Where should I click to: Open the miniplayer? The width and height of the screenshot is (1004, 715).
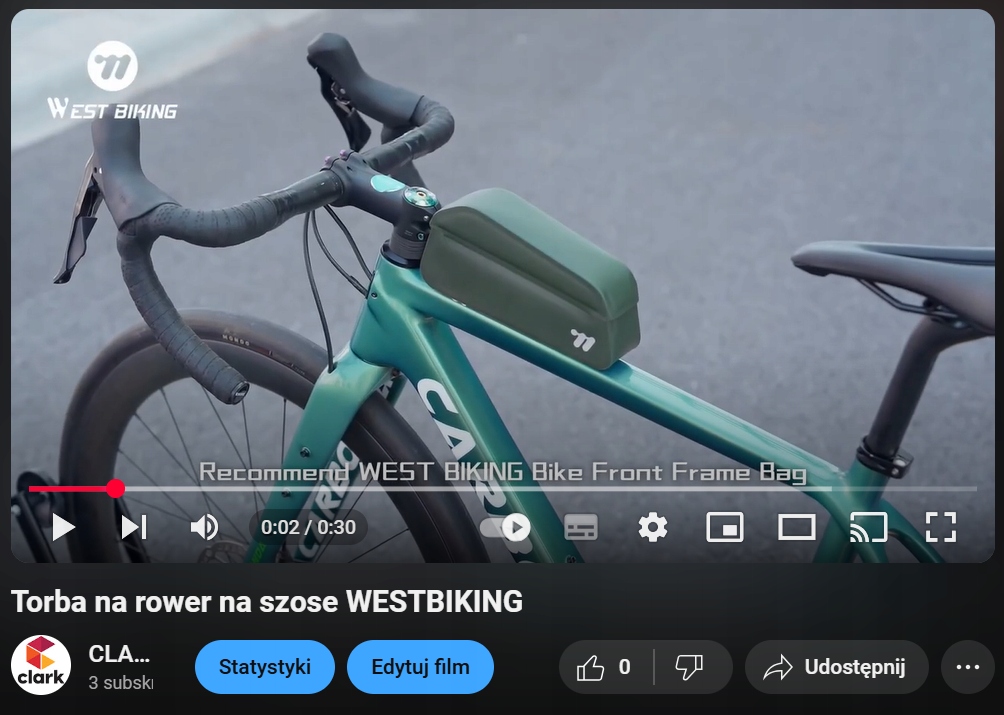pyautogui.click(x=724, y=527)
